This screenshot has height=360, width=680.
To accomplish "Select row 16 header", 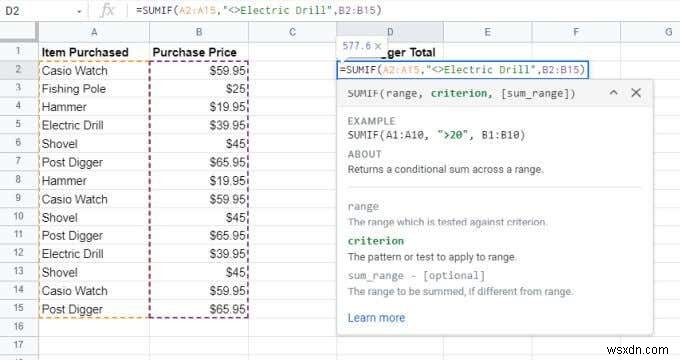I will click(18, 327).
